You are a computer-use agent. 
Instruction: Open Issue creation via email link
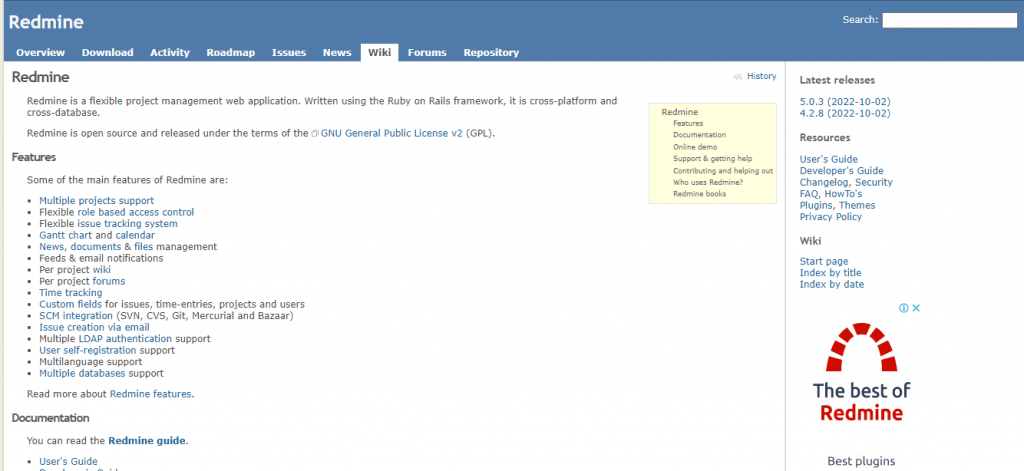tap(94, 327)
